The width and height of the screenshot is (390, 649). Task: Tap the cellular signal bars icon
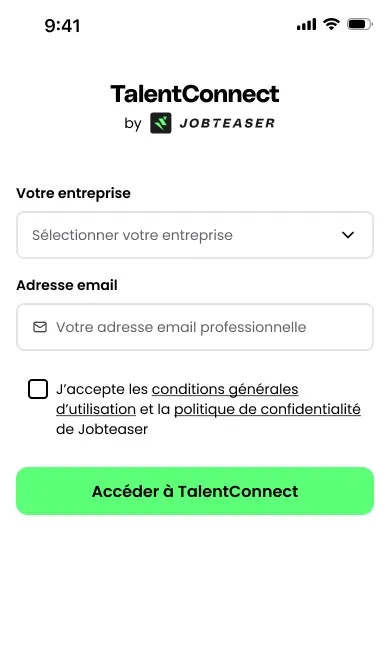306,24
